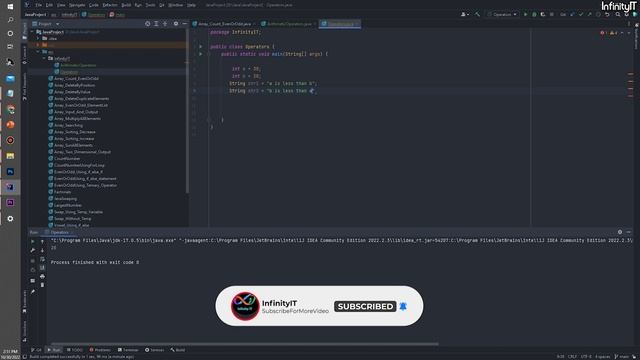Click the print icon in Run console
This screenshot has height=360, width=640.
[x=42, y=277]
